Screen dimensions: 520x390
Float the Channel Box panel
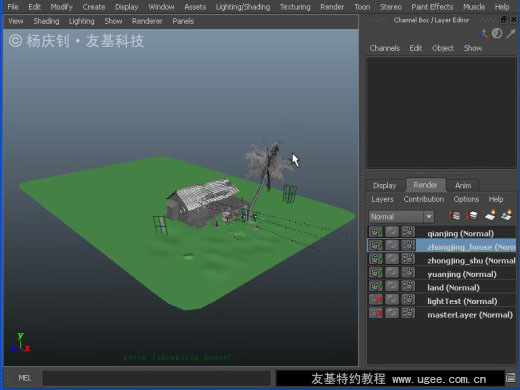click(504, 20)
